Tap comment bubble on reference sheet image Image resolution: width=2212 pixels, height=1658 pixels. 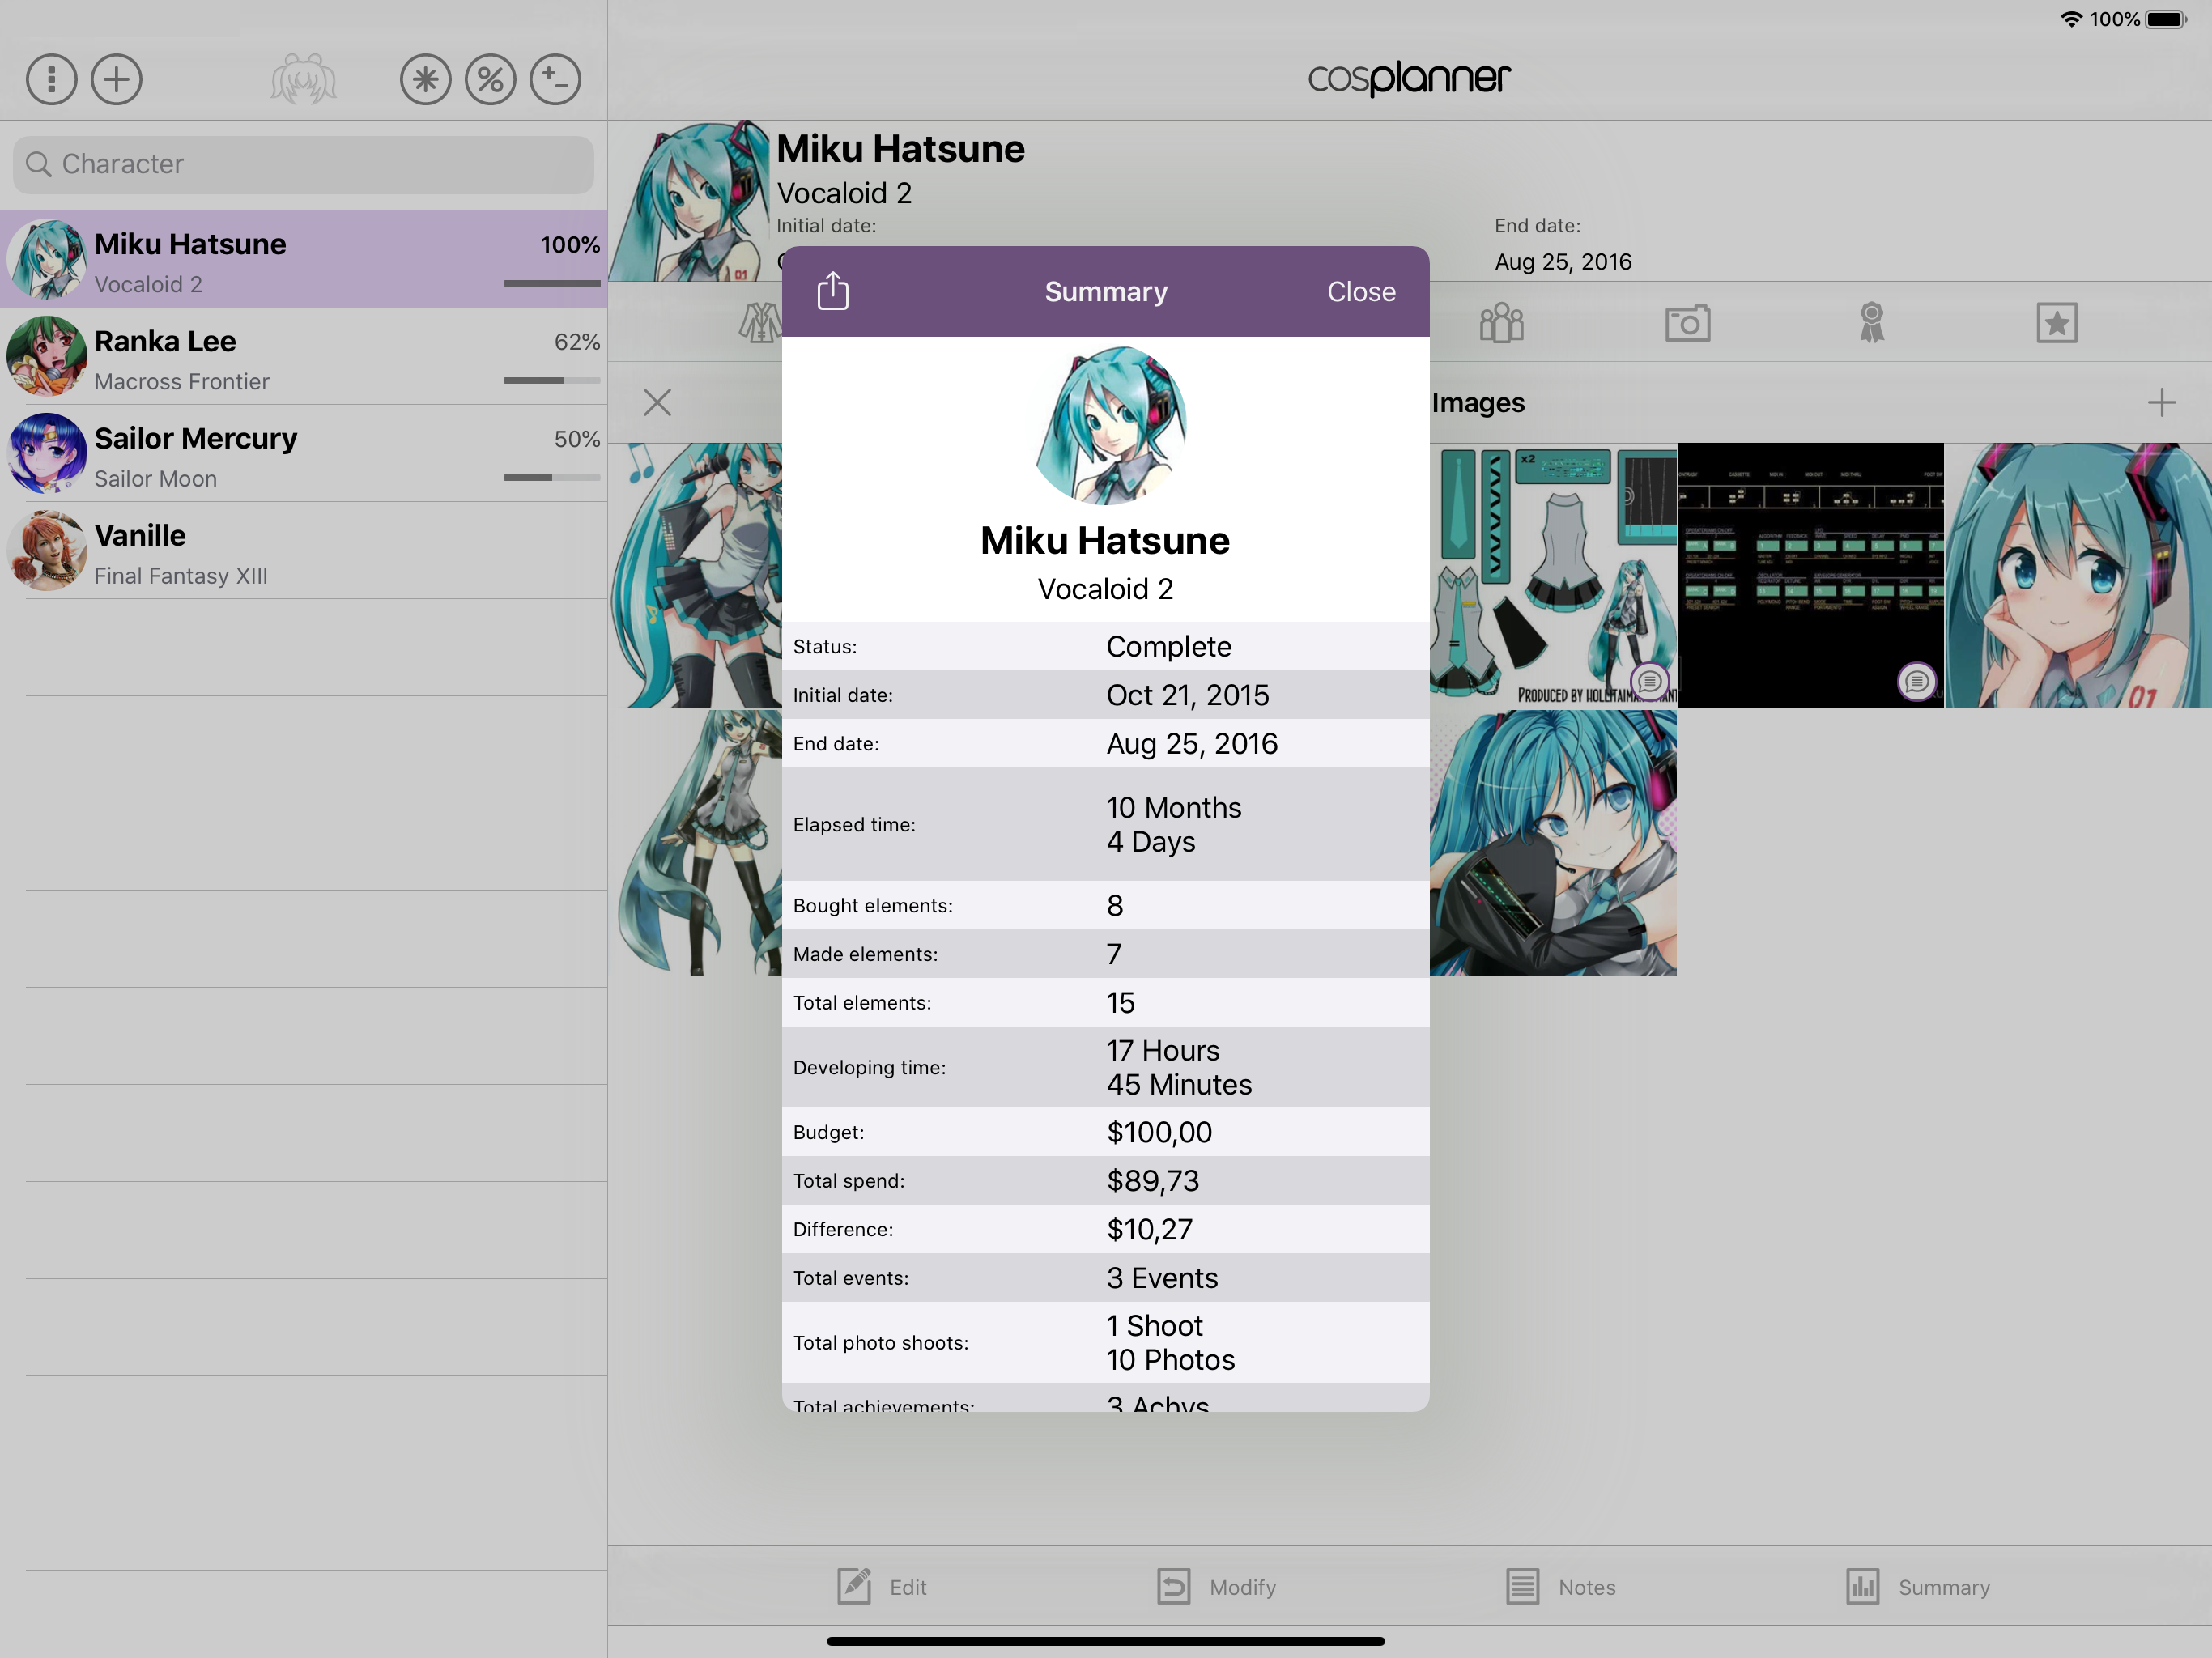pos(1650,682)
